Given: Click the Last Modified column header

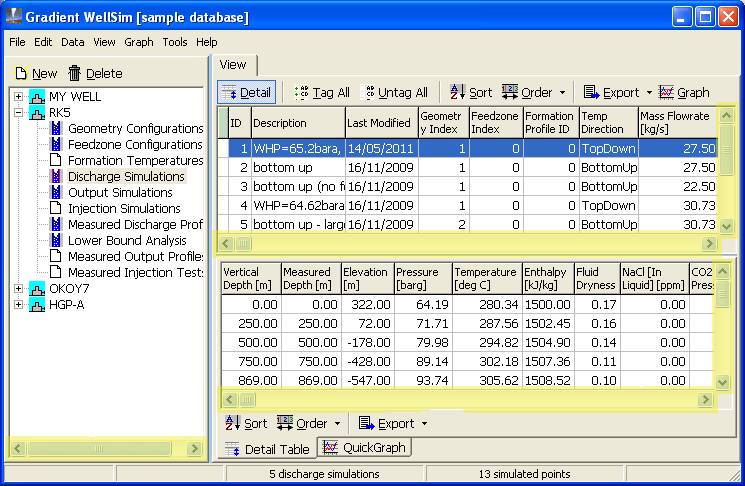Looking at the screenshot, I should point(382,123).
